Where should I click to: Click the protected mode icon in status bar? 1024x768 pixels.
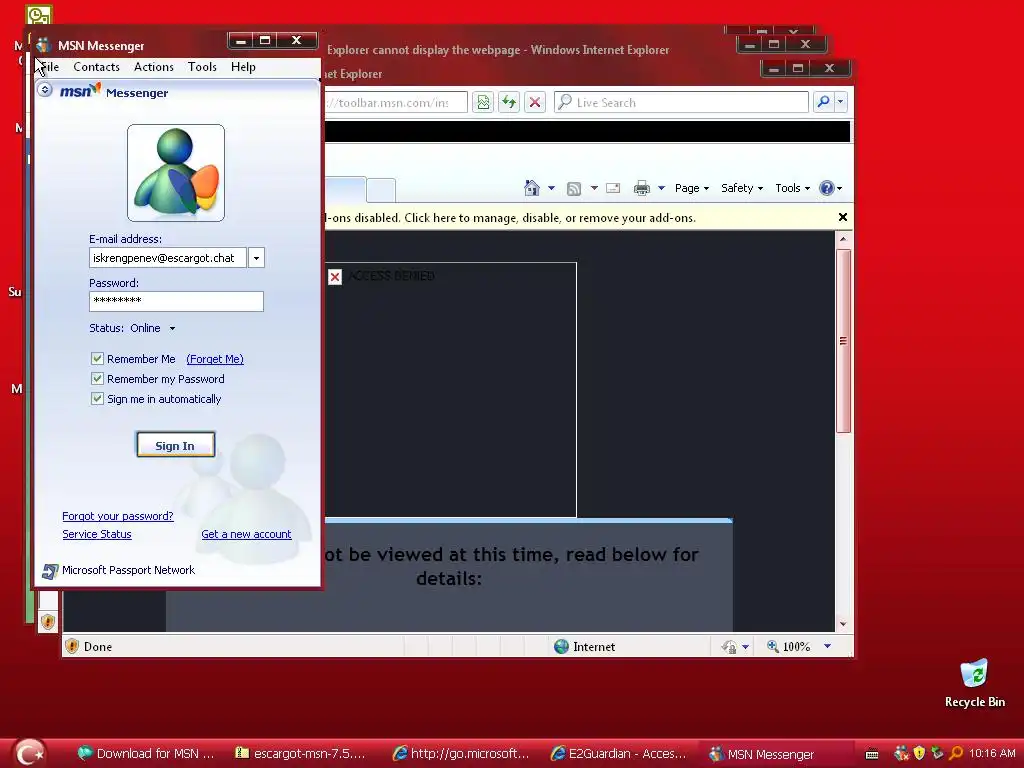(x=729, y=647)
